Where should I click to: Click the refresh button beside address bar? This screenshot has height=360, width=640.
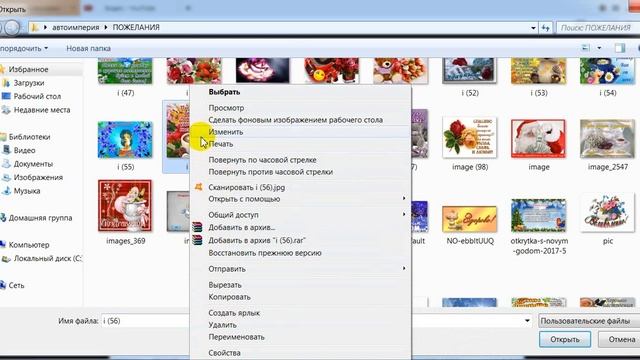[x=545, y=28]
